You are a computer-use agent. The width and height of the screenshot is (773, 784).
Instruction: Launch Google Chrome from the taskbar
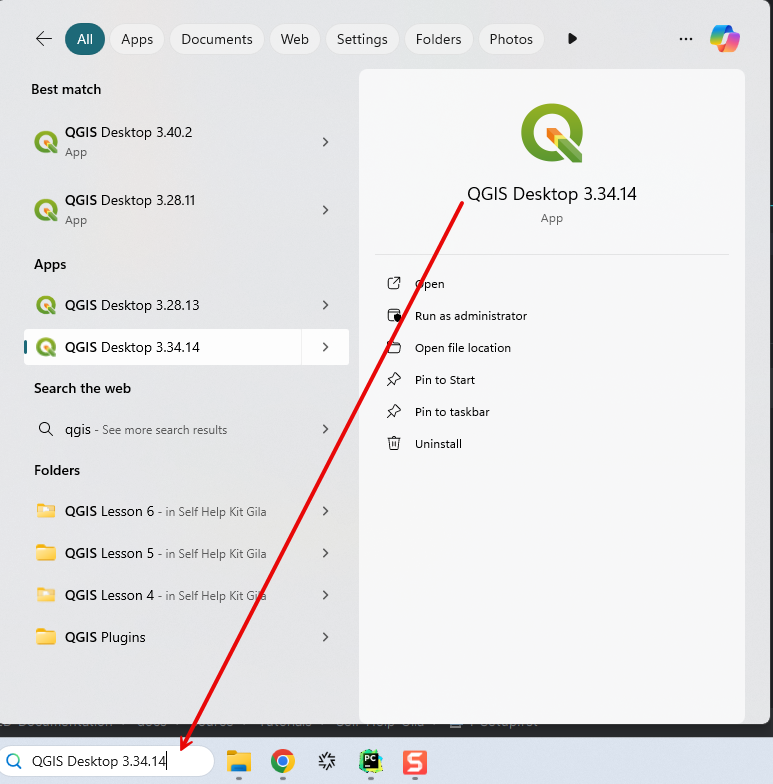(283, 762)
